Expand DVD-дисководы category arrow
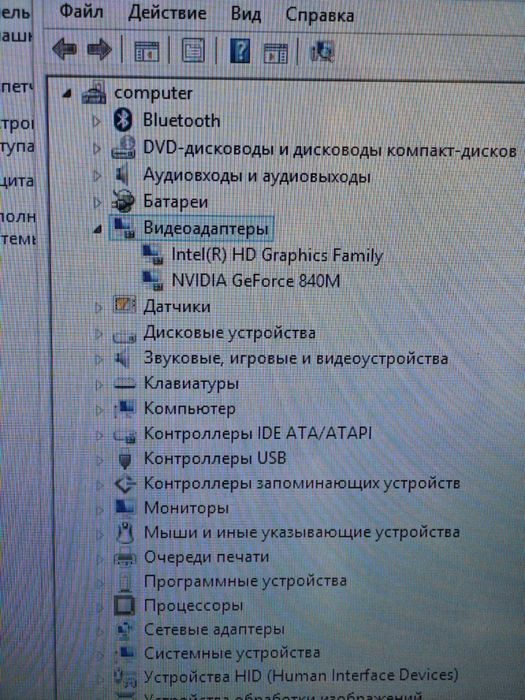 point(97,149)
